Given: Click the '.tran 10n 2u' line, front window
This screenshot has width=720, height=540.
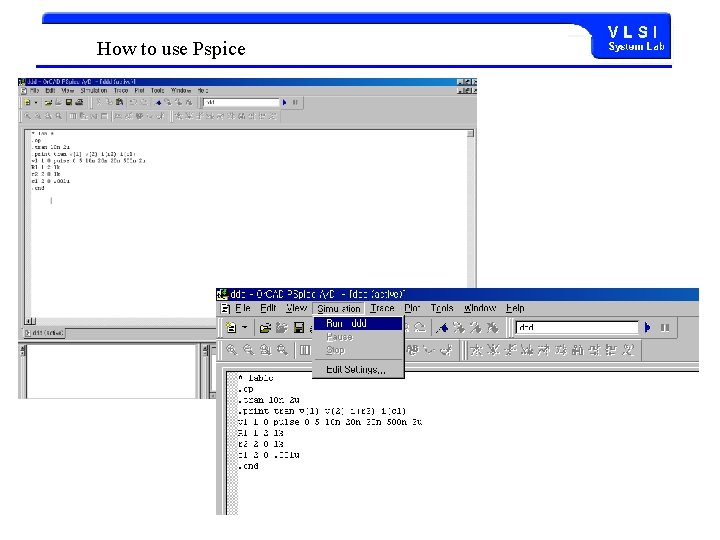Looking at the screenshot, I should 269,400.
